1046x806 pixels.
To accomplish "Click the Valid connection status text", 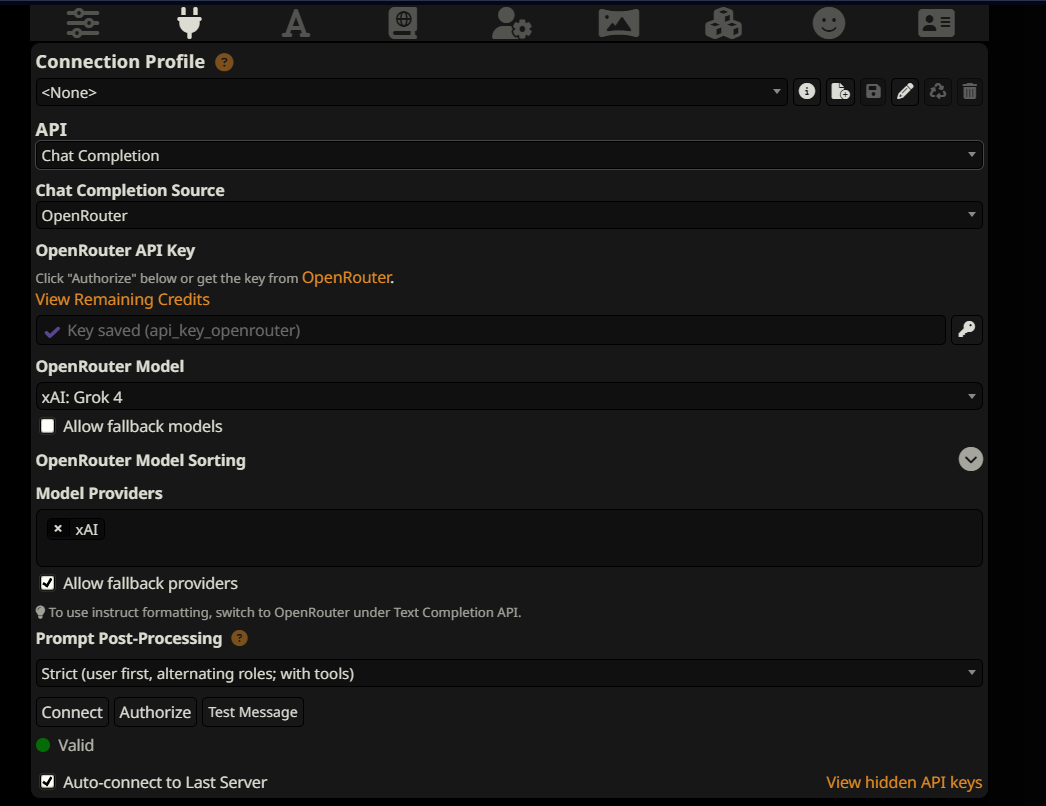I will coord(76,745).
